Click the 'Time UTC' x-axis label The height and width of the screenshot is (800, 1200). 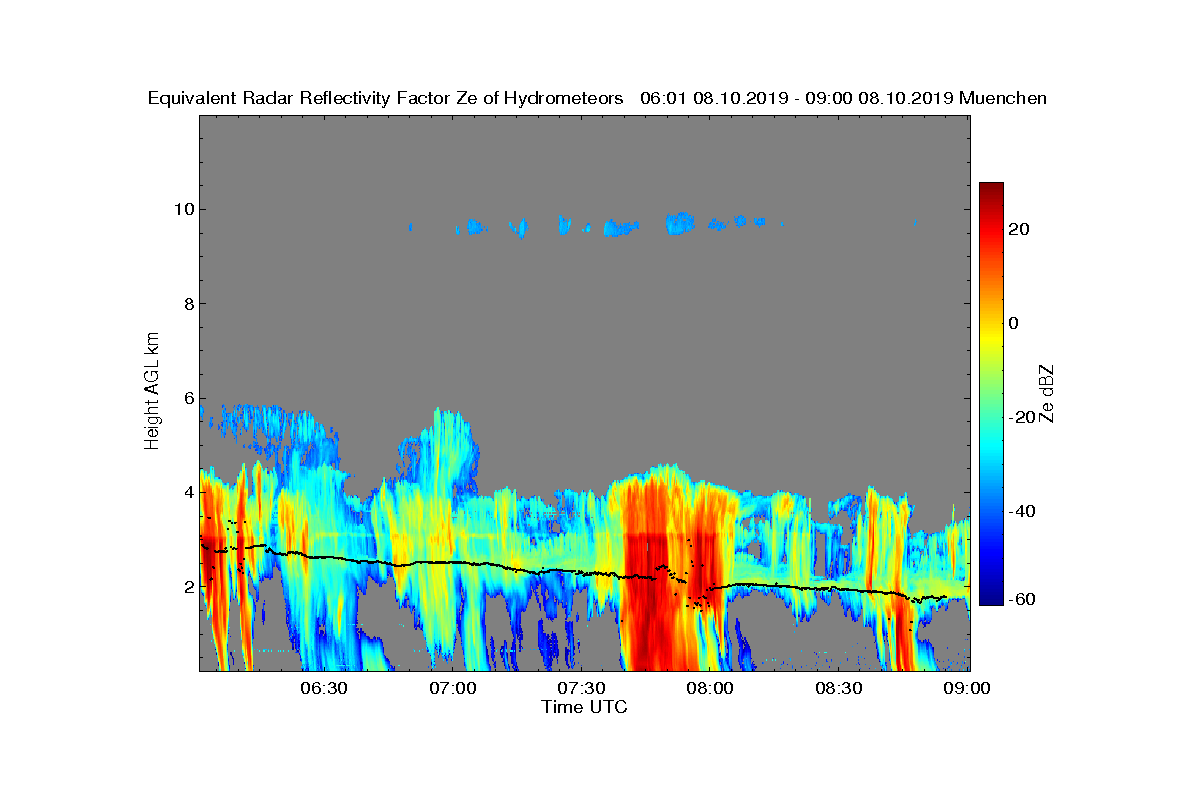[x=585, y=707]
